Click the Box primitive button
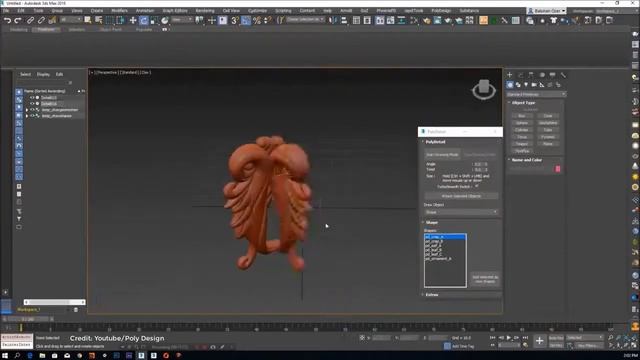 522,116
